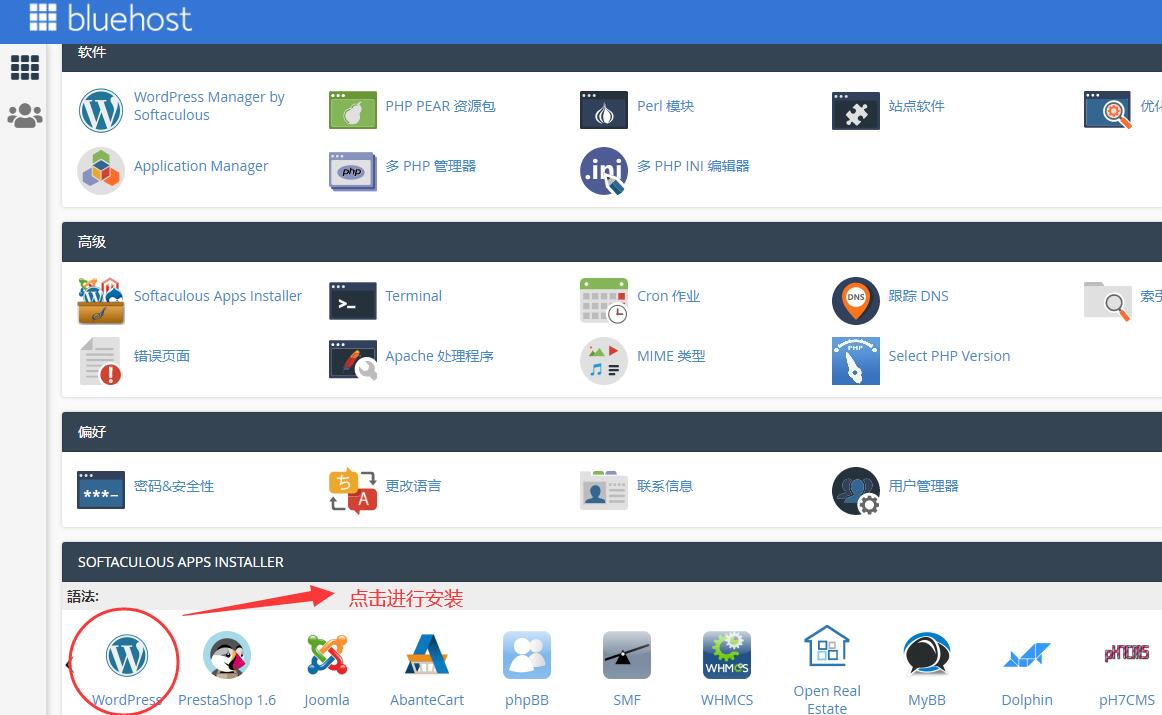
Task: Select the pH7CMS installer icon
Action: [x=1127, y=654]
